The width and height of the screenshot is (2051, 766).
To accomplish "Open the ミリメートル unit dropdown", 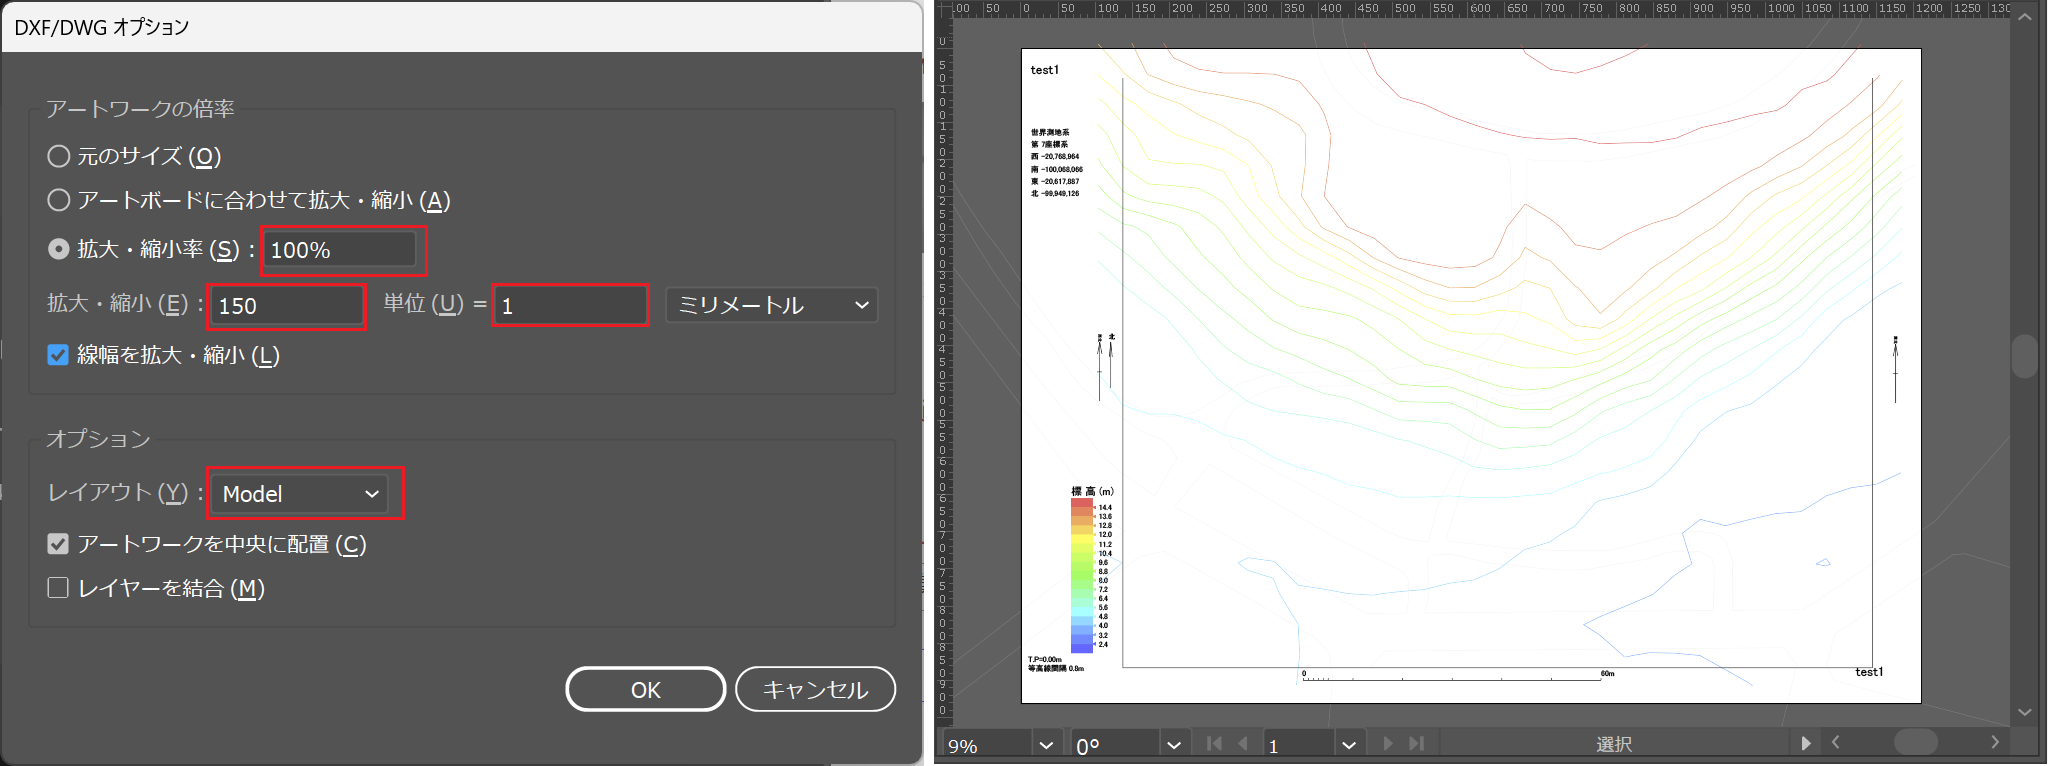I will coord(771,305).
